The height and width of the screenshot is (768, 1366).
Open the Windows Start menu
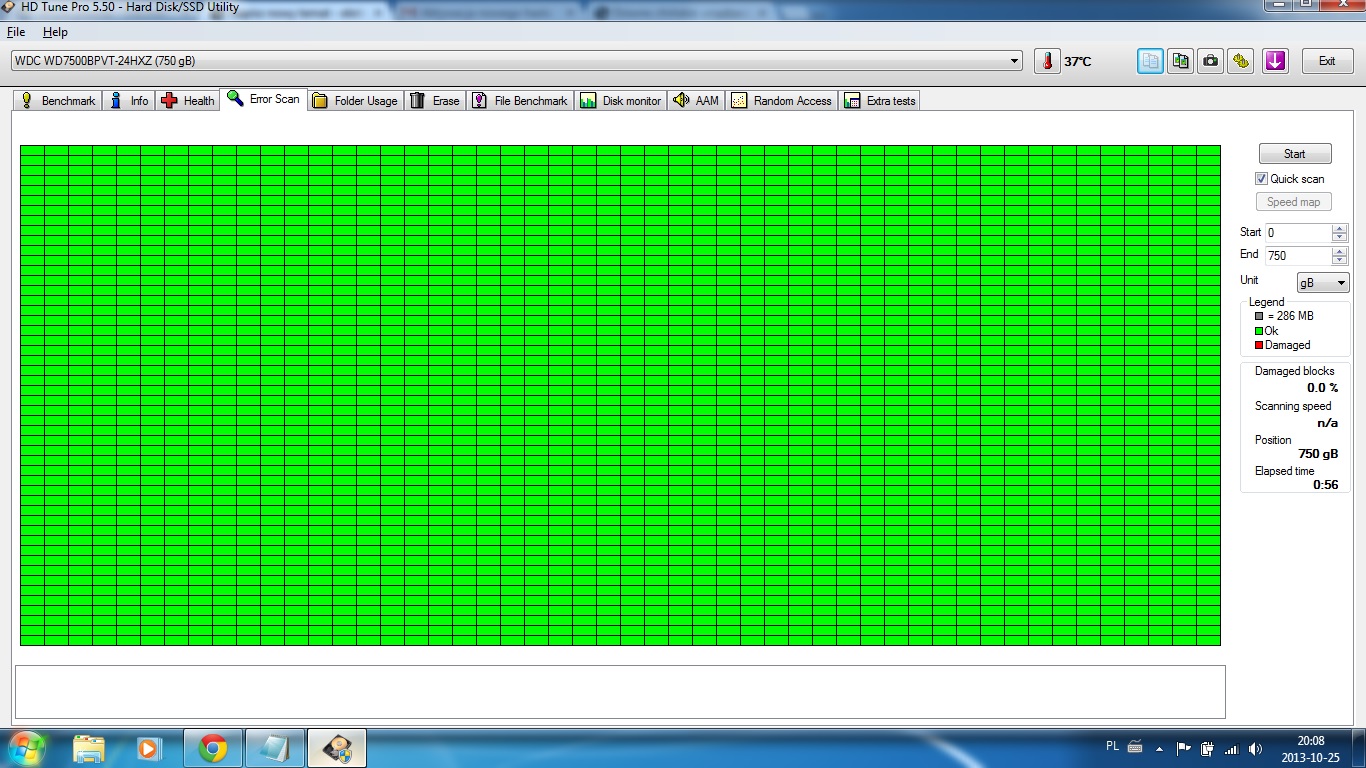point(27,748)
